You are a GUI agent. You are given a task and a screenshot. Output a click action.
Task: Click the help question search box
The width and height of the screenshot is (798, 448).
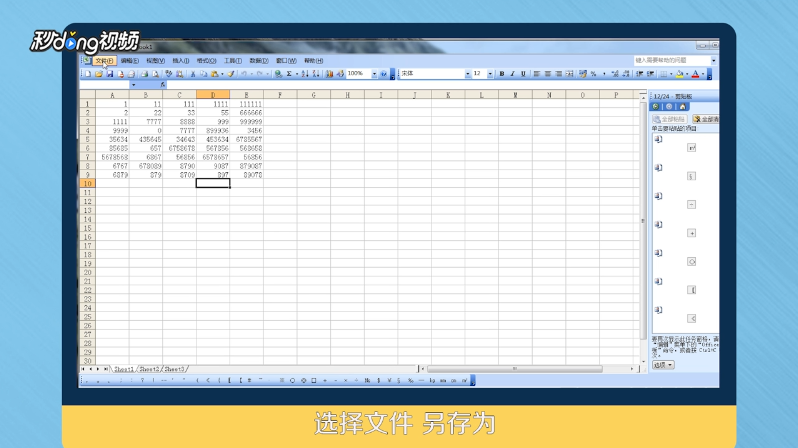(672, 60)
